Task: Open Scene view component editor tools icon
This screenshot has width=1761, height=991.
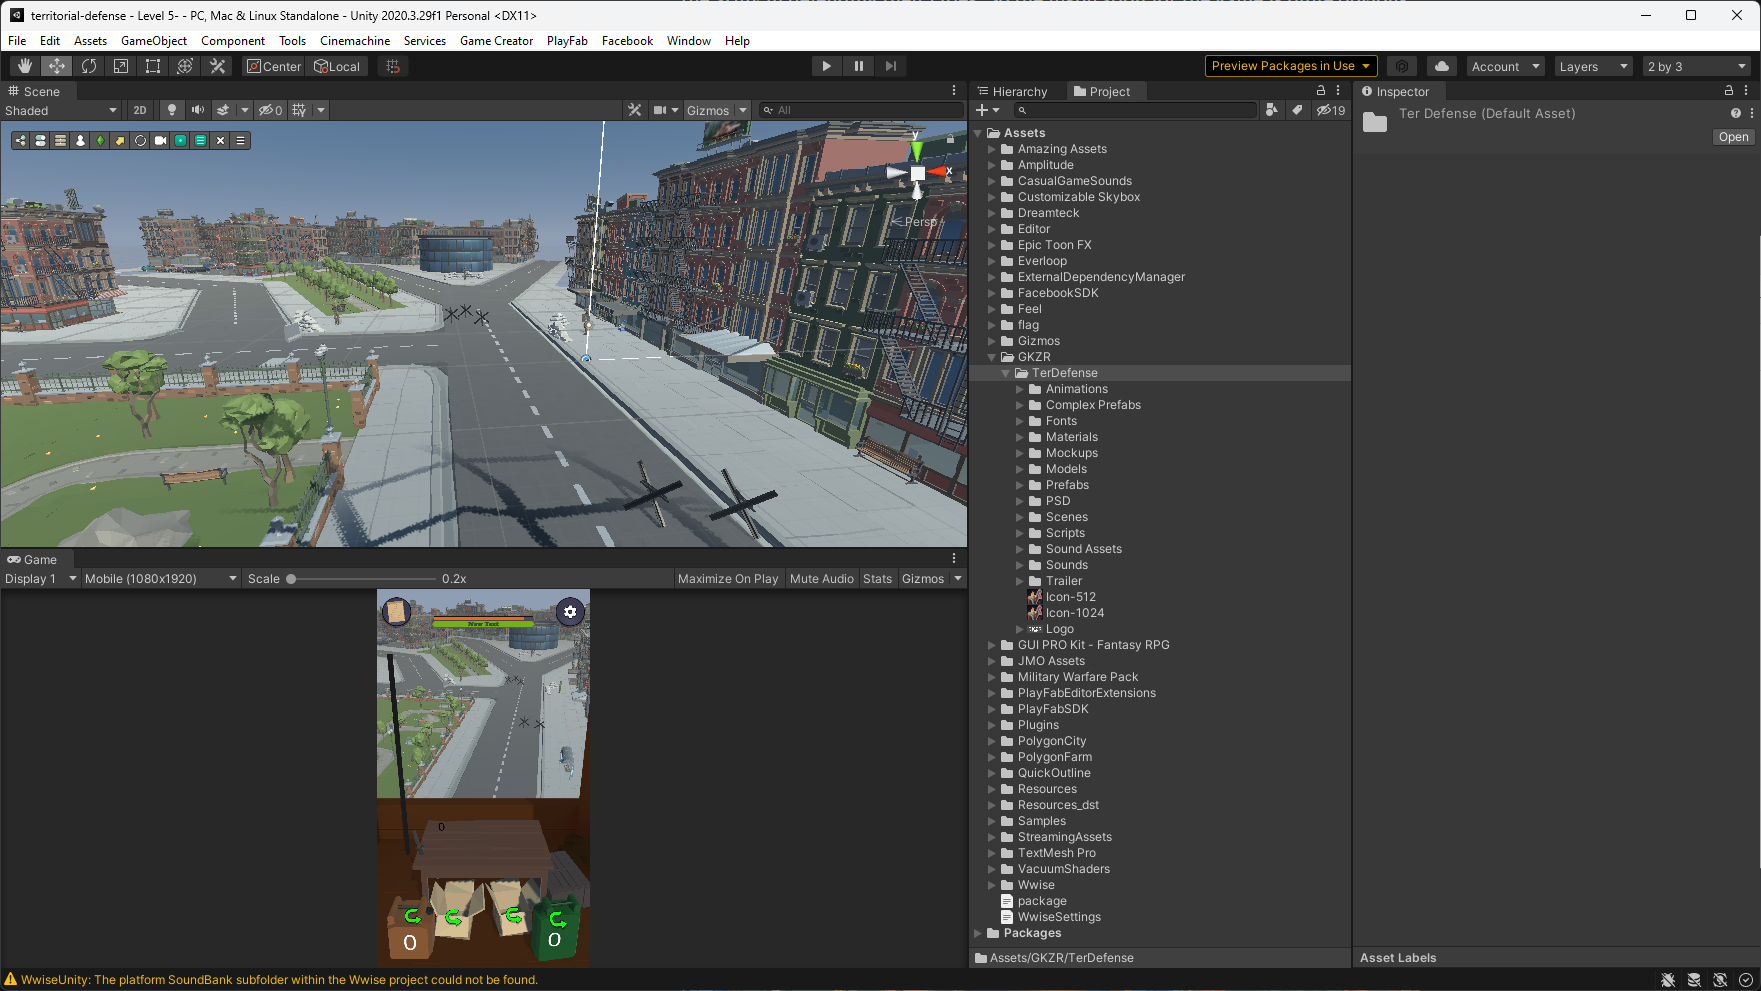Action: click(634, 110)
